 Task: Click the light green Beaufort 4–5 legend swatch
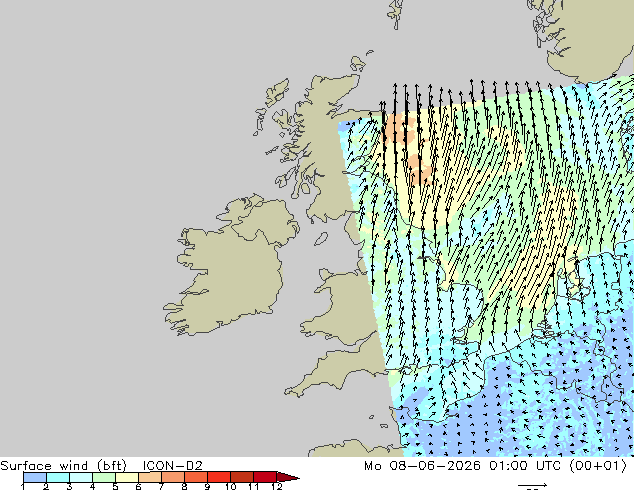[104, 477]
